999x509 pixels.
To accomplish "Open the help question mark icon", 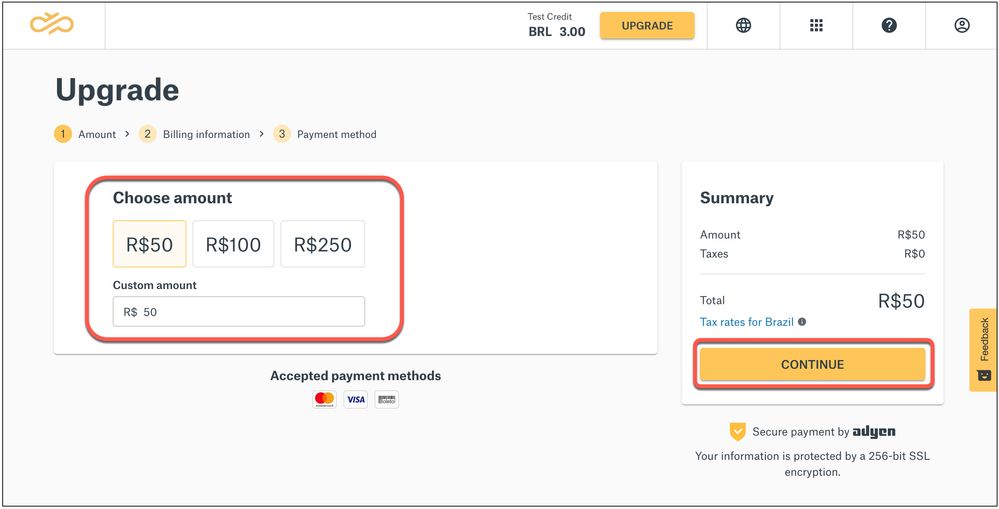I will pyautogui.click(x=889, y=25).
